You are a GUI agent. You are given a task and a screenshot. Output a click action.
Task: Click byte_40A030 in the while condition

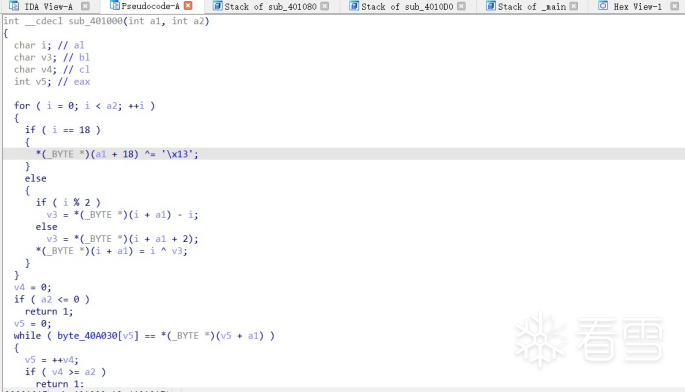[x=87, y=336]
